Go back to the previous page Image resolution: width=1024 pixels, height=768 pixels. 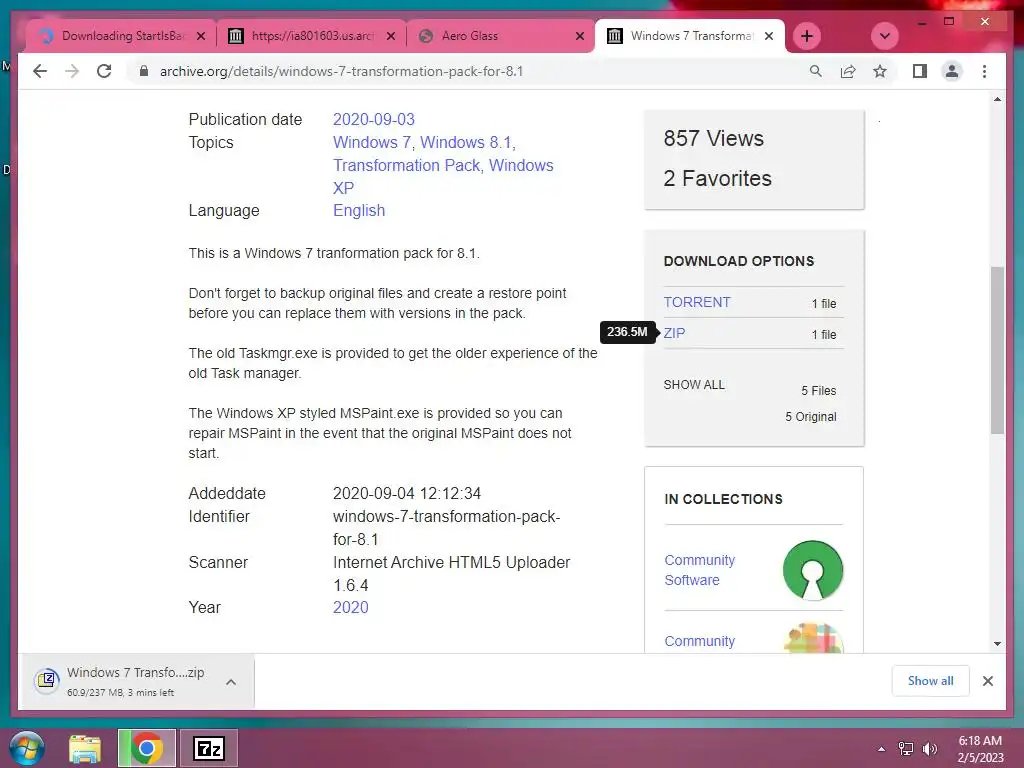click(40, 71)
